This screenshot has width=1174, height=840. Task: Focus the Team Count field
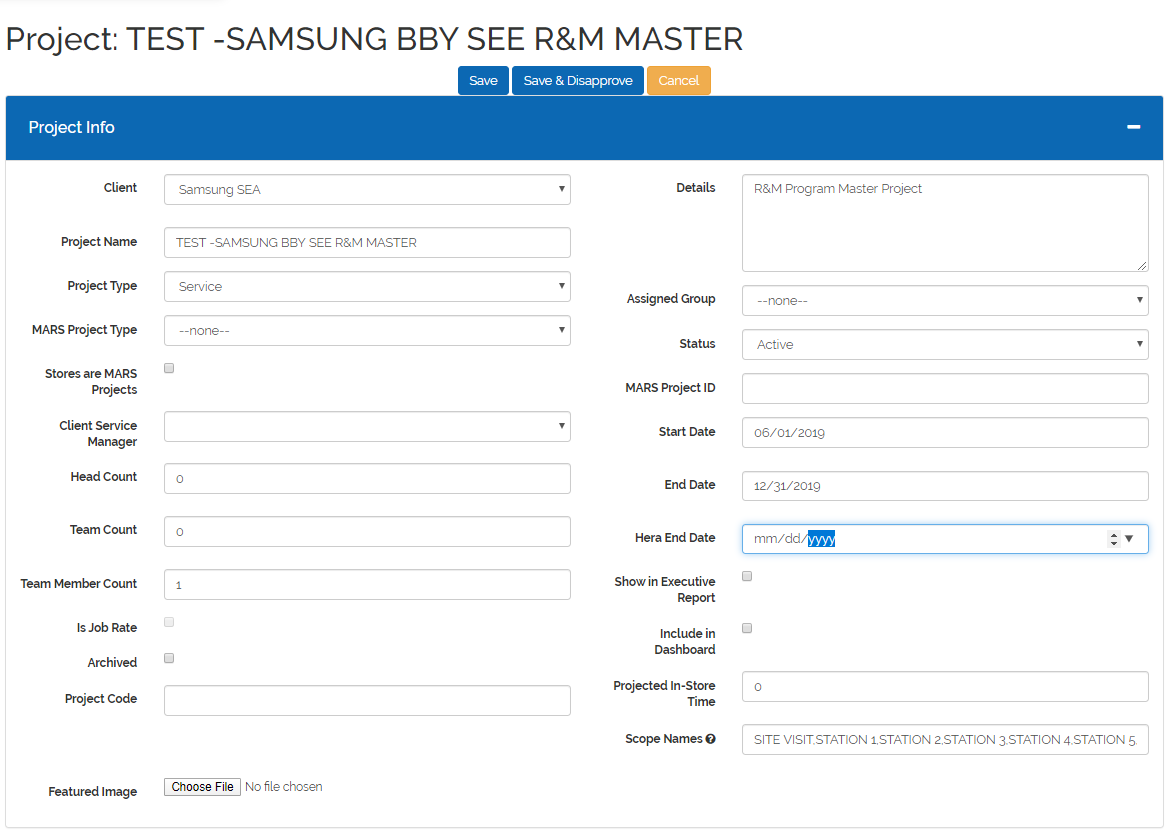(367, 532)
